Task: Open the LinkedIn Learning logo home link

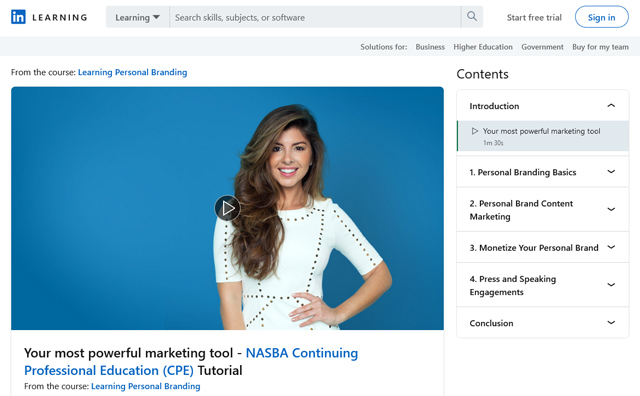Action: (x=49, y=17)
